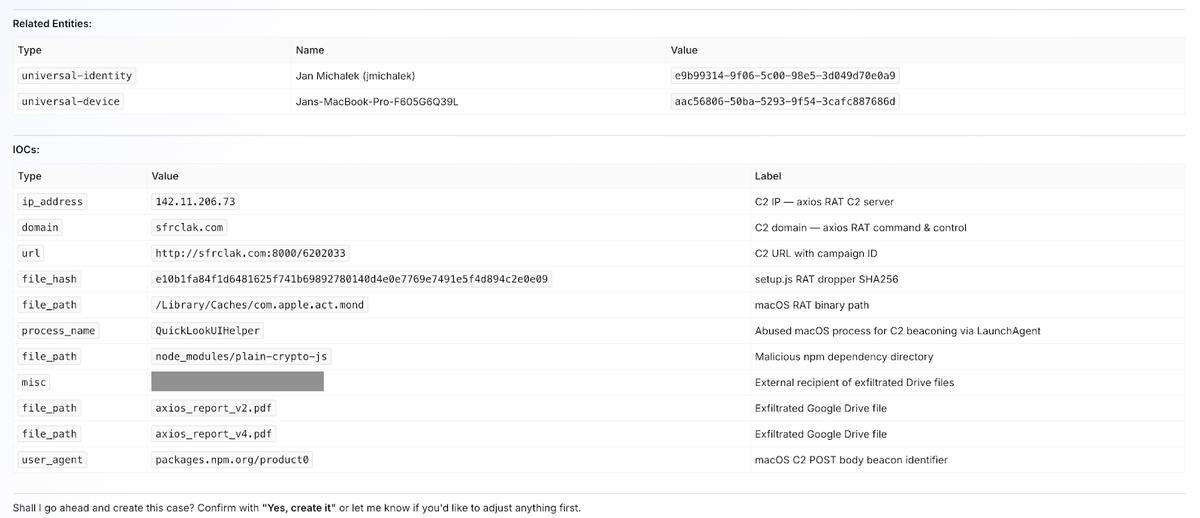Select the QuickLookUIHelper process name value
The image size is (1200, 518).
(208, 330)
